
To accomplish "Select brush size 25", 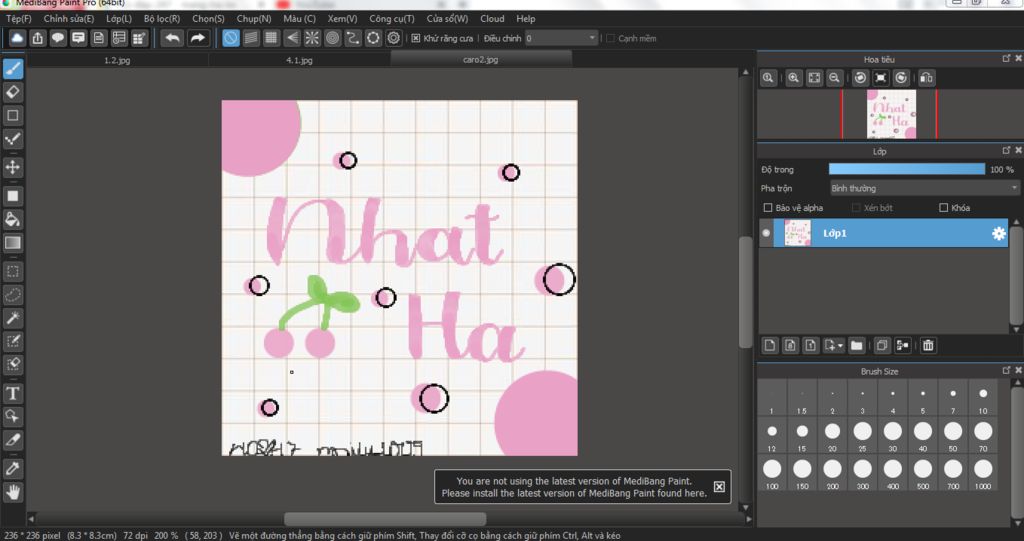I will click(863, 436).
